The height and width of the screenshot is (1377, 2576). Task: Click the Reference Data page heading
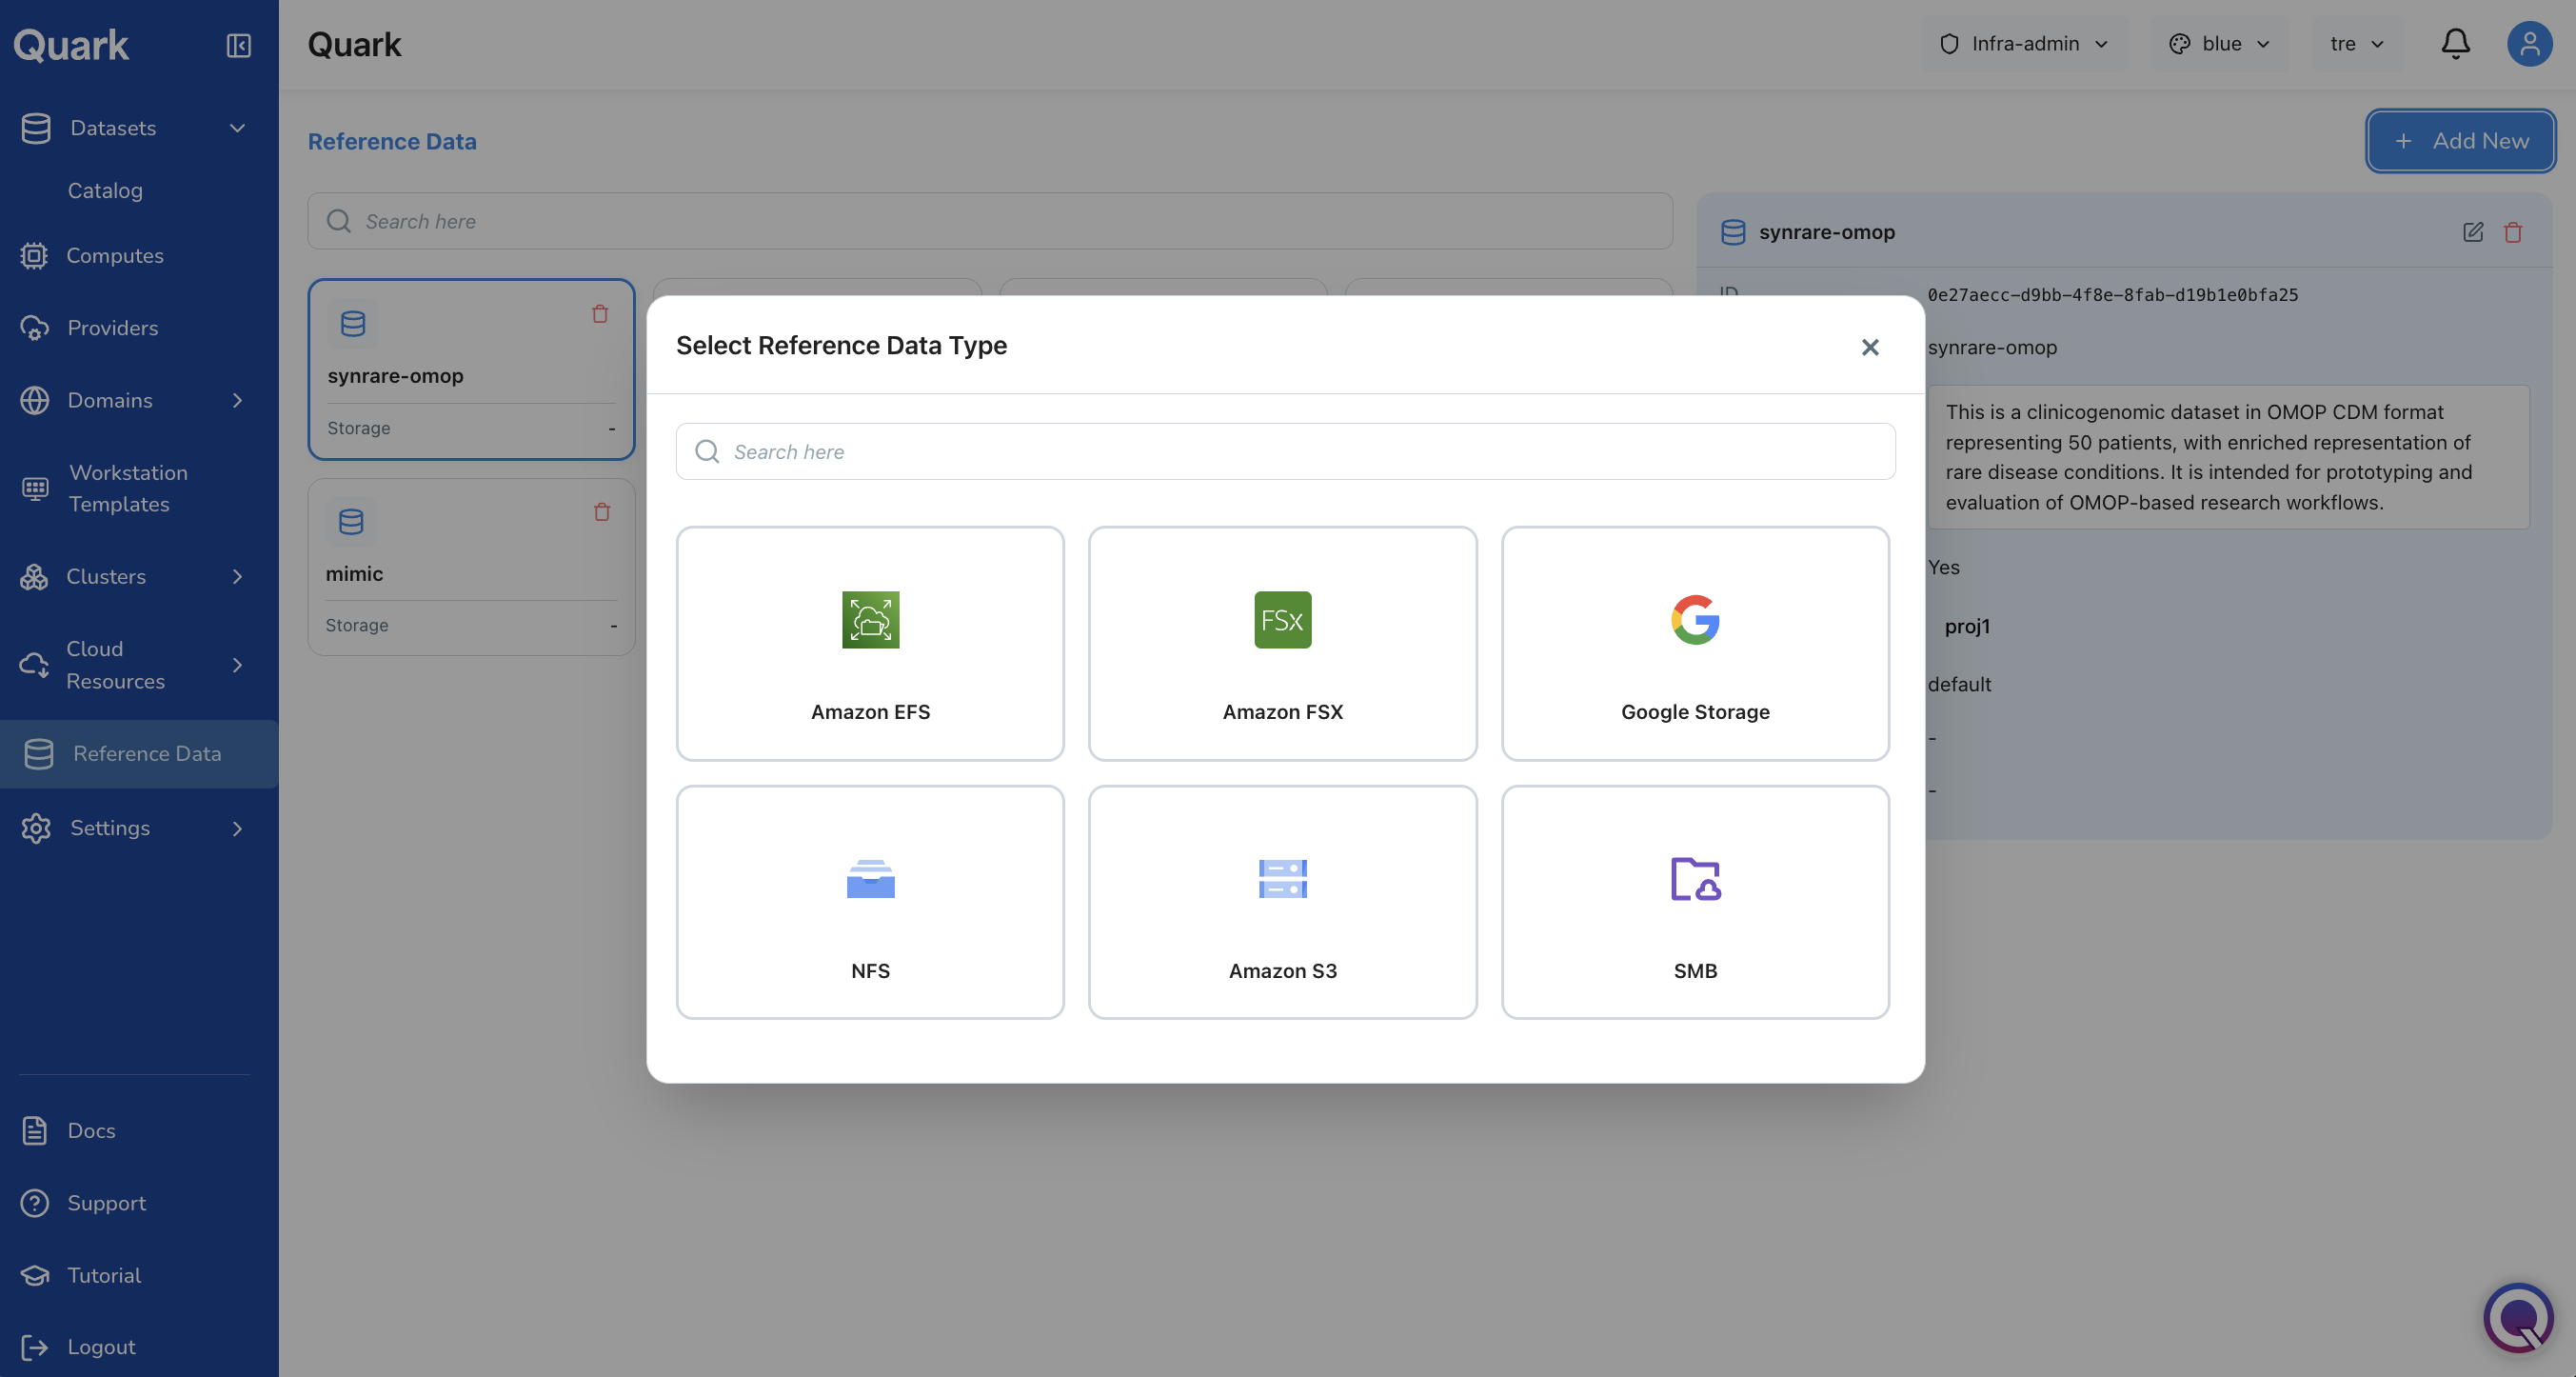point(392,141)
